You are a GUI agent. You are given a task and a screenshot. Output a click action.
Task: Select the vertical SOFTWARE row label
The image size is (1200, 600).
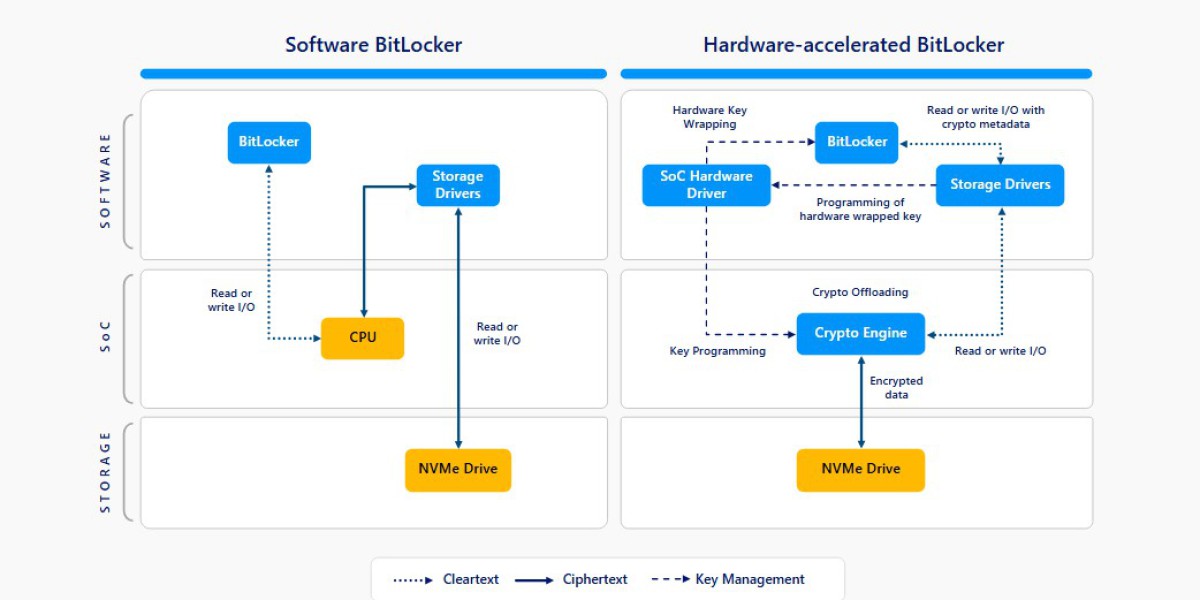click(106, 181)
